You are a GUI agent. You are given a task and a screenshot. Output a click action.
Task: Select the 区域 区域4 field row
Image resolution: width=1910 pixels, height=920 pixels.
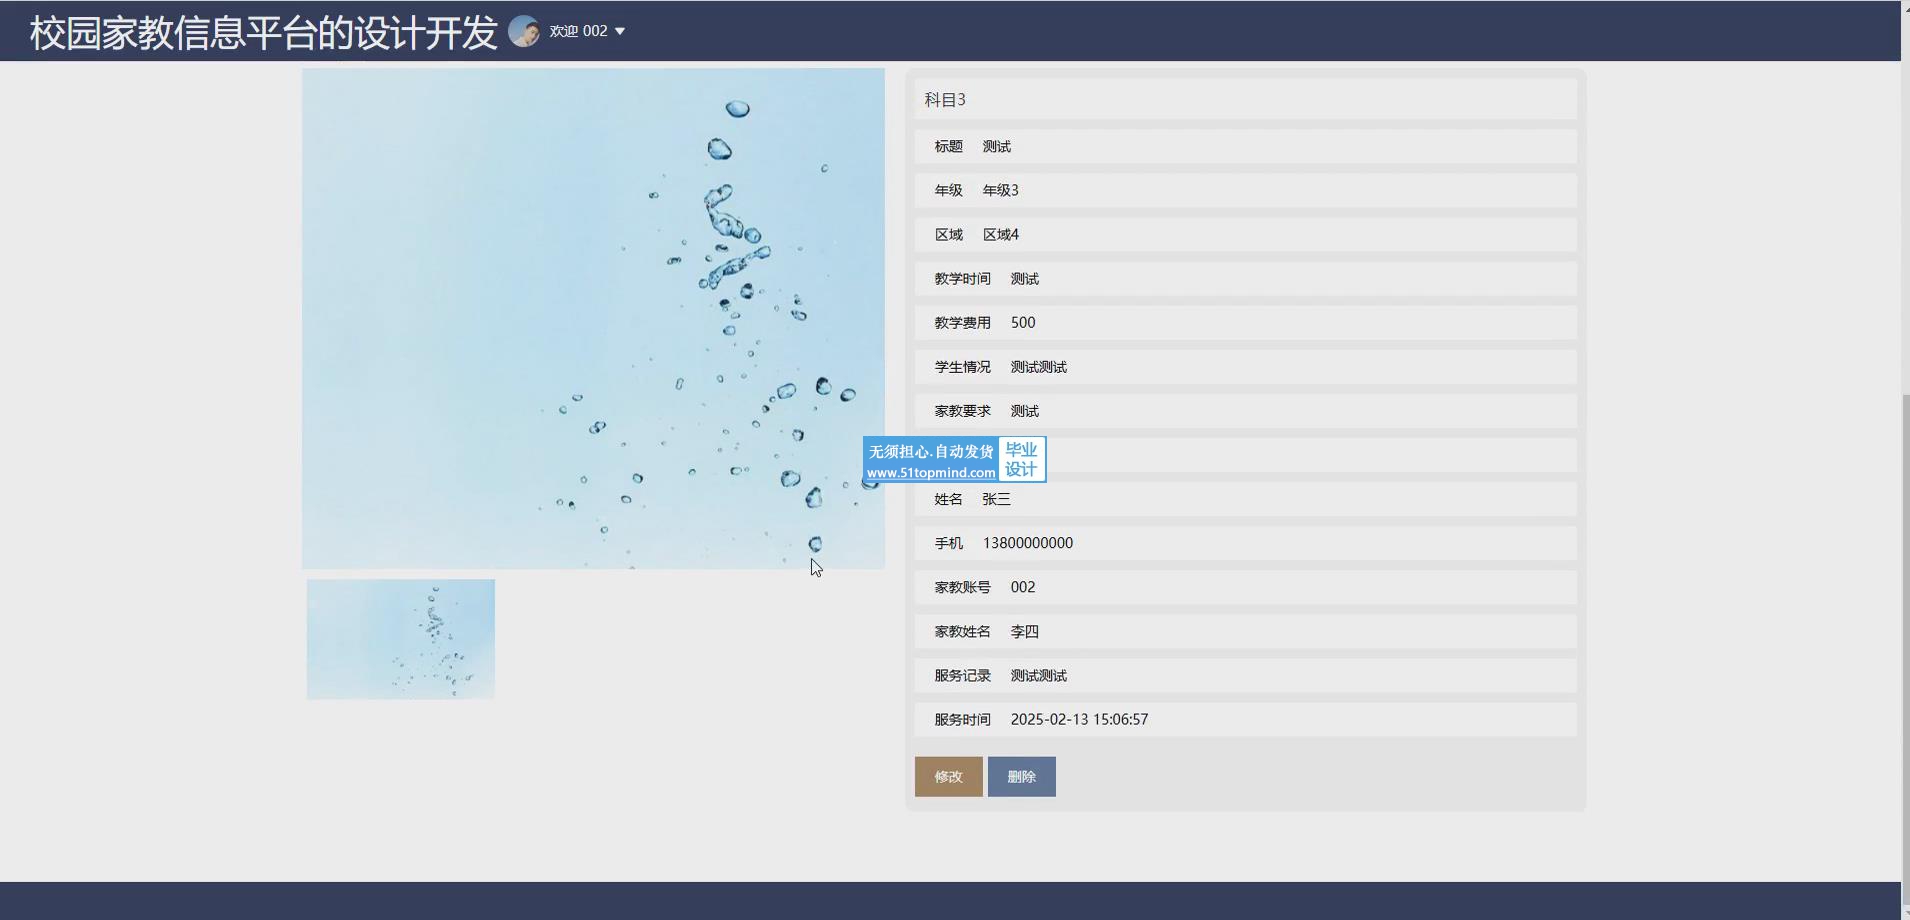point(1244,234)
